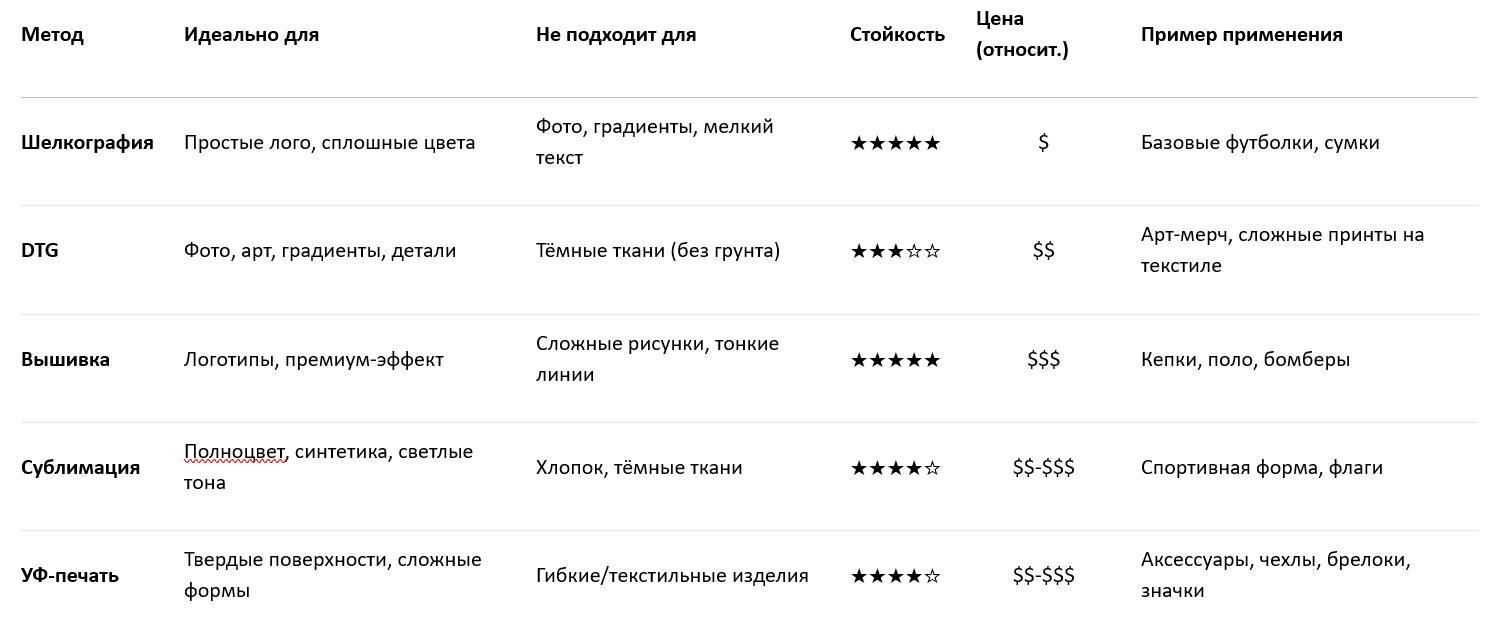Click the 'Стойкость' column header
This screenshot has width=1494, height=630.
[897, 35]
